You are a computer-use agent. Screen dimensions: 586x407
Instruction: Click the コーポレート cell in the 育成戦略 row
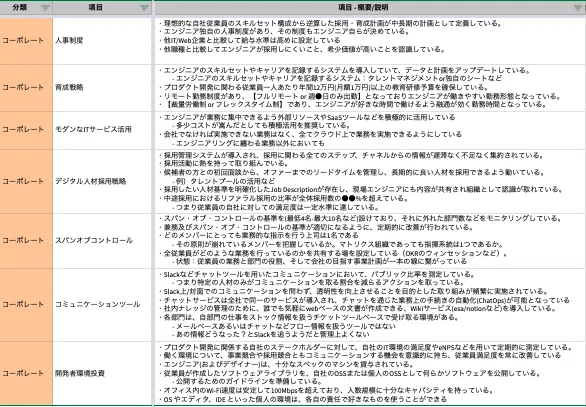coord(26,87)
